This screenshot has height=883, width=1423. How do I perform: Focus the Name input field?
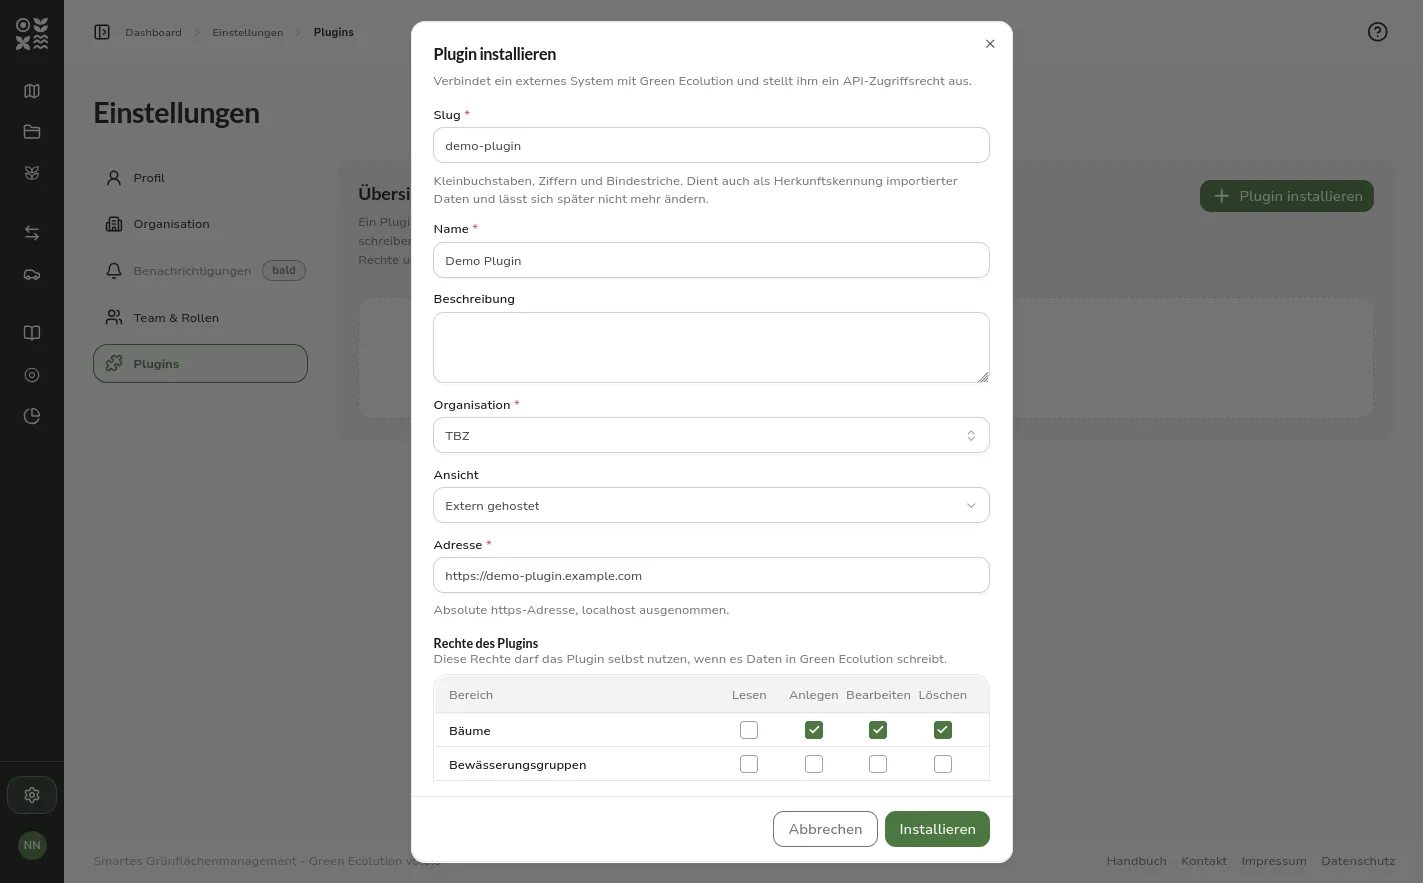click(711, 260)
